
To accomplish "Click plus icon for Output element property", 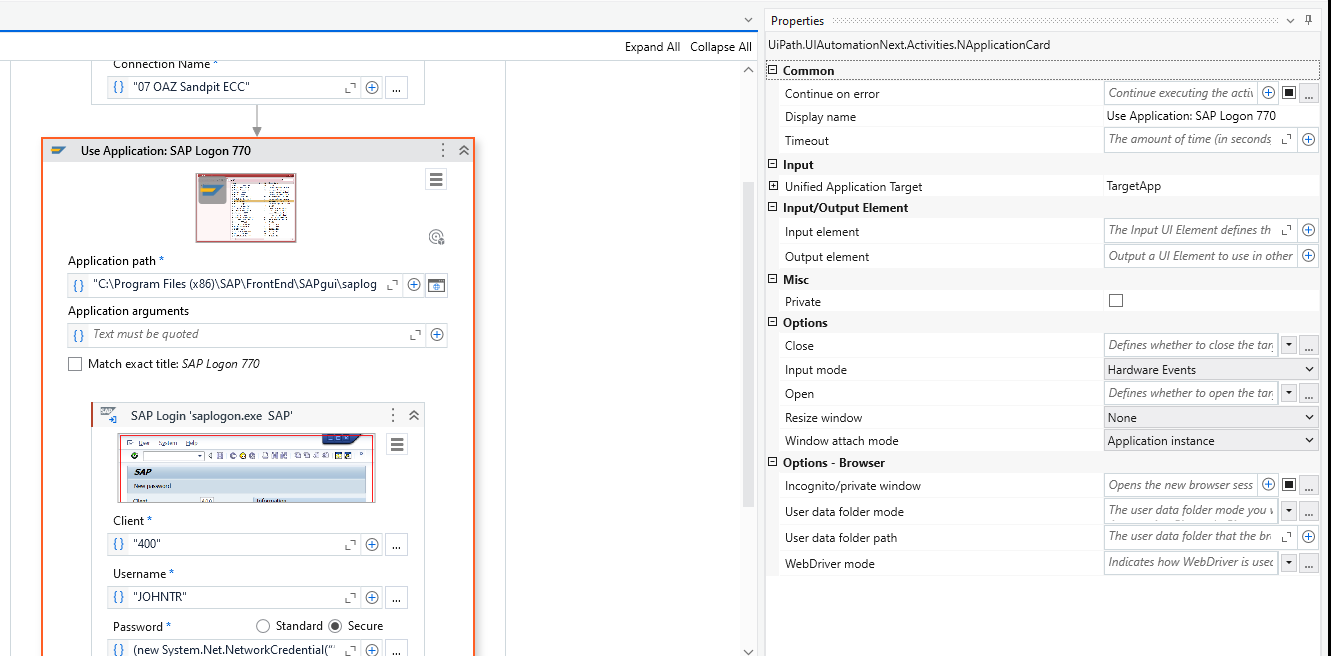I will [x=1309, y=257].
